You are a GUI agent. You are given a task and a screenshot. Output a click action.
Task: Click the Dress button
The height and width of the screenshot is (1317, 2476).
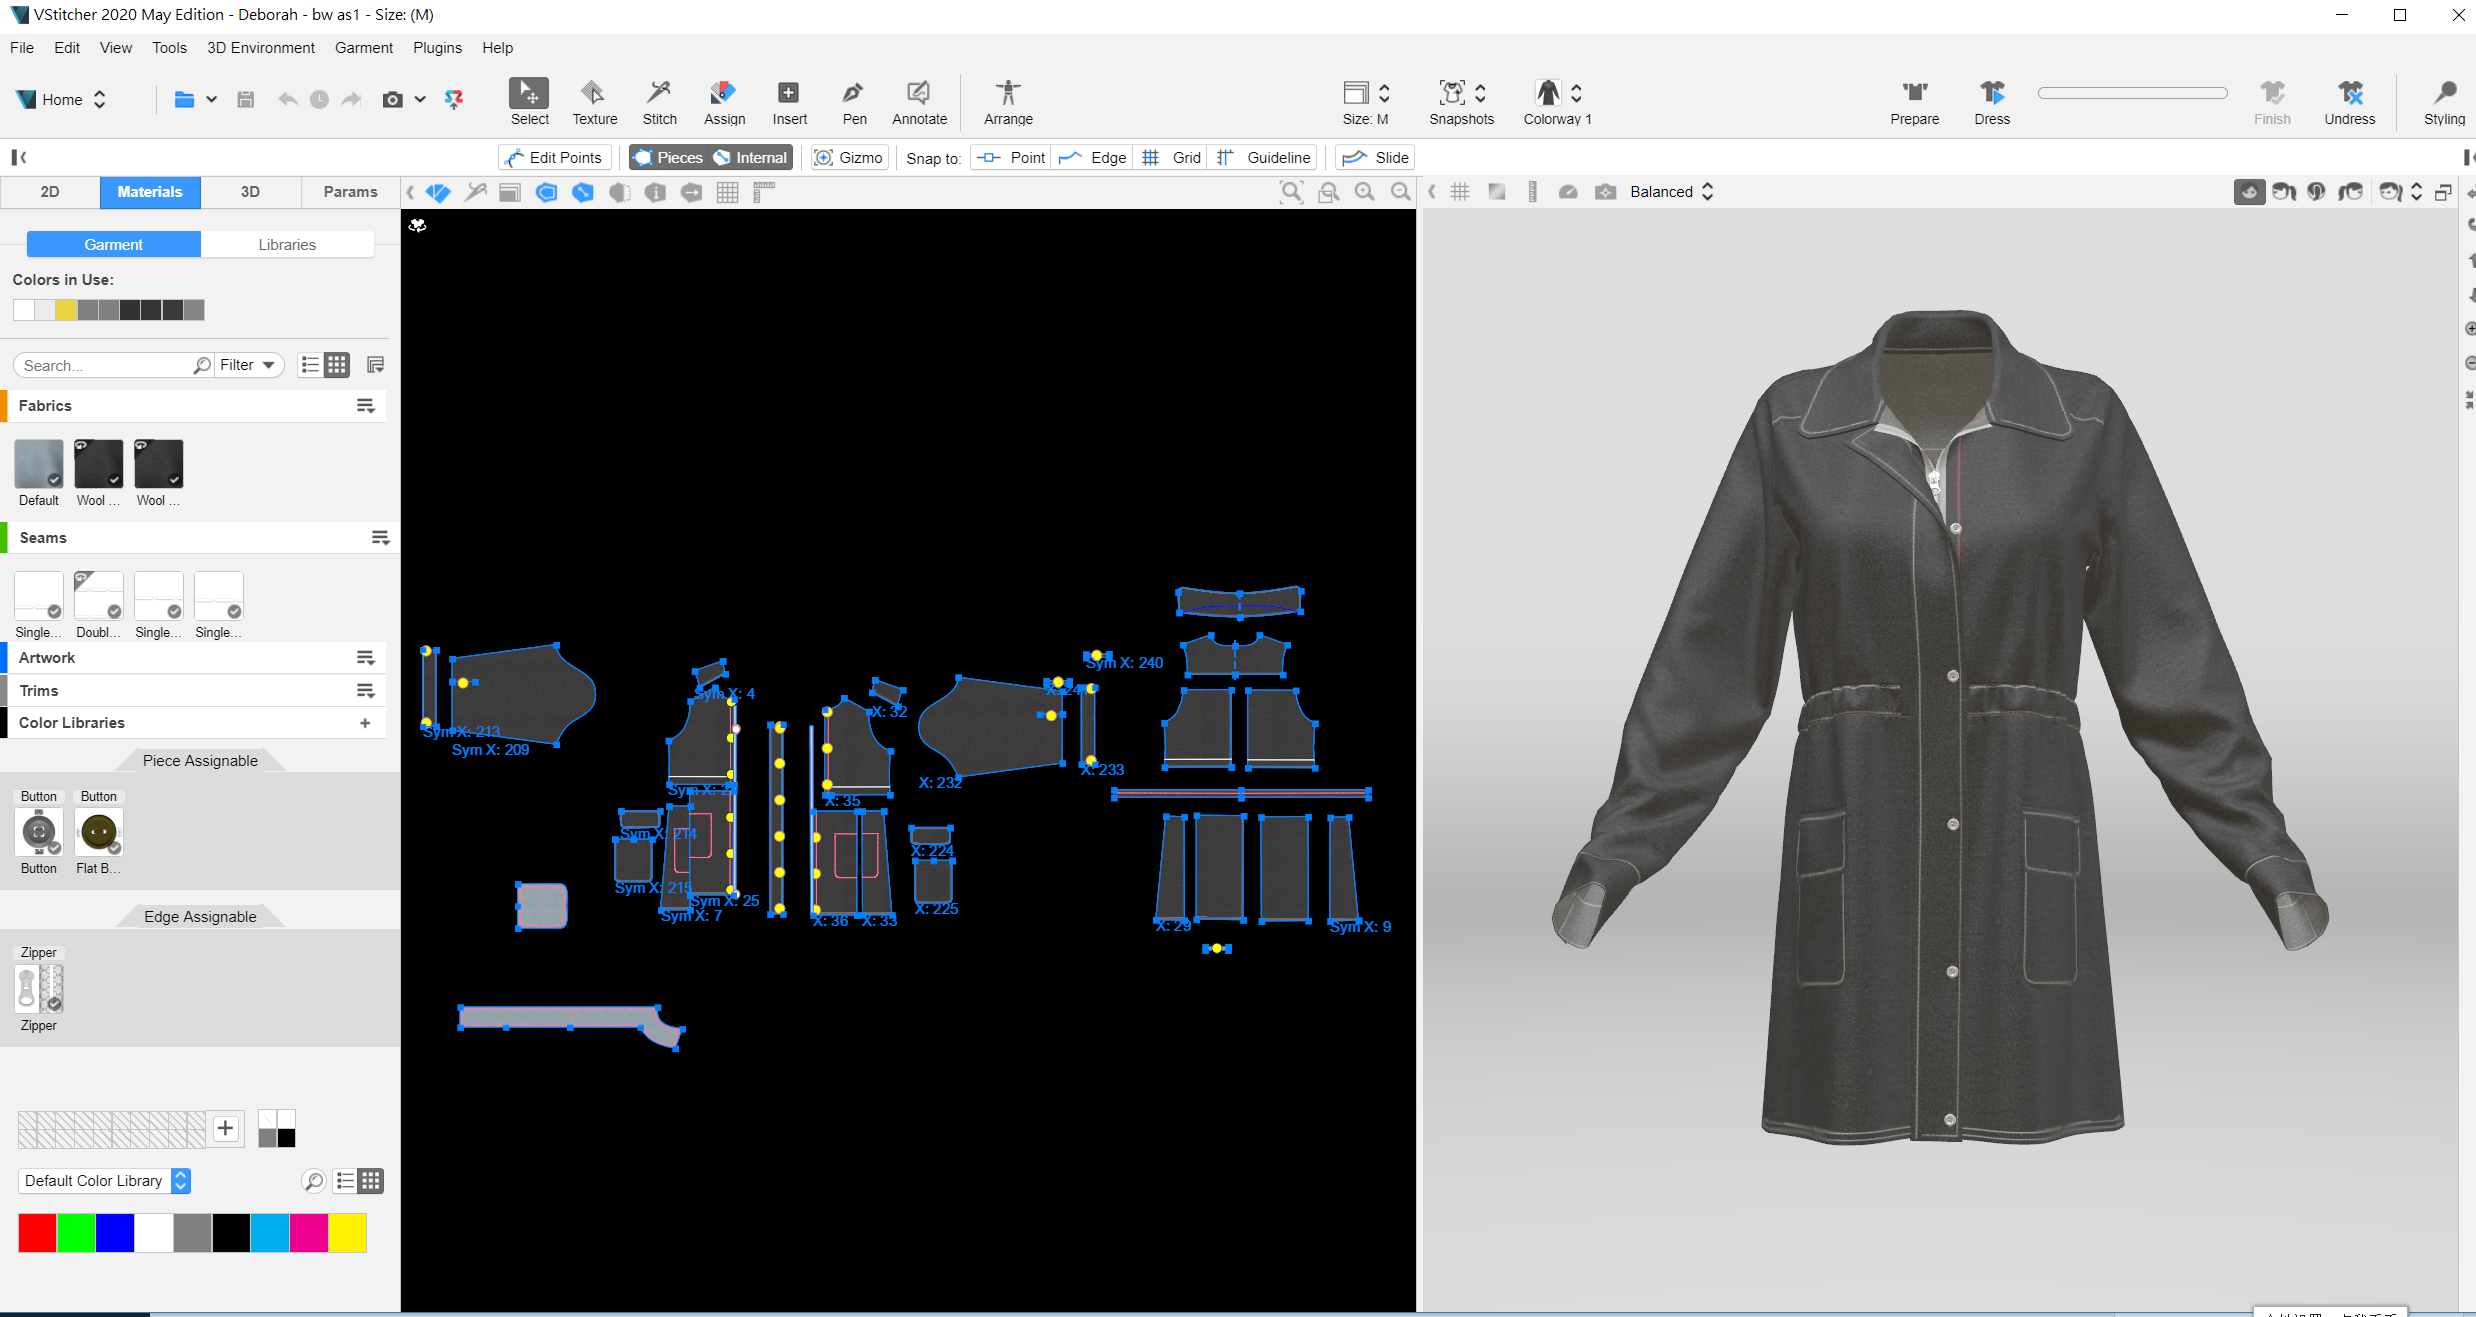(1991, 101)
